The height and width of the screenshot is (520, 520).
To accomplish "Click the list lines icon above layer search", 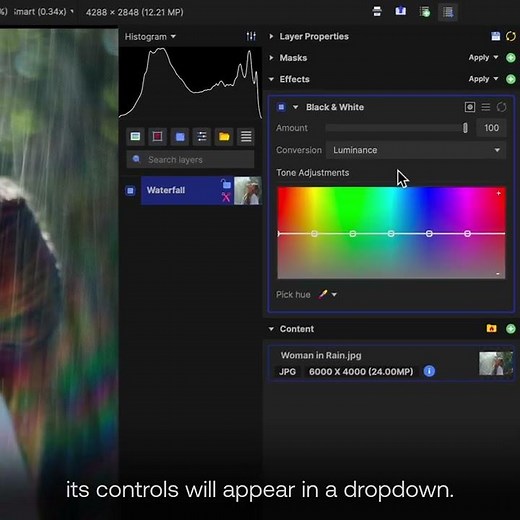I will tap(246, 136).
